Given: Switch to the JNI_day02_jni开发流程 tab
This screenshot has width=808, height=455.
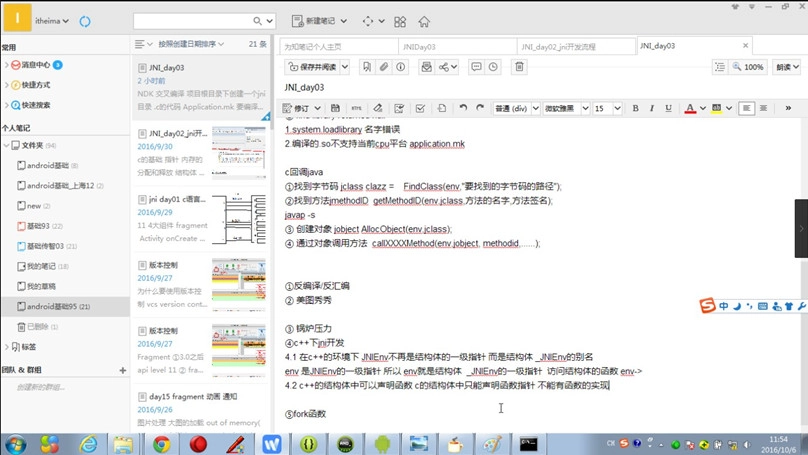Looking at the screenshot, I should point(576,47).
